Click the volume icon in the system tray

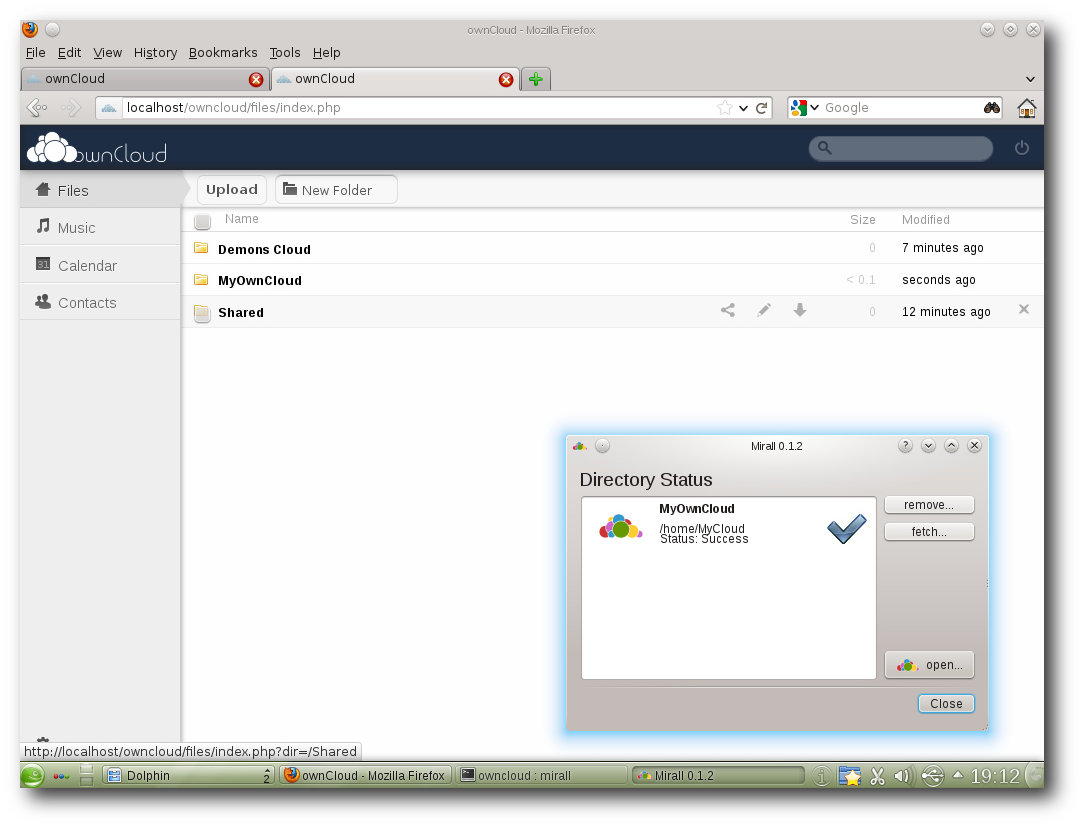point(903,776)
